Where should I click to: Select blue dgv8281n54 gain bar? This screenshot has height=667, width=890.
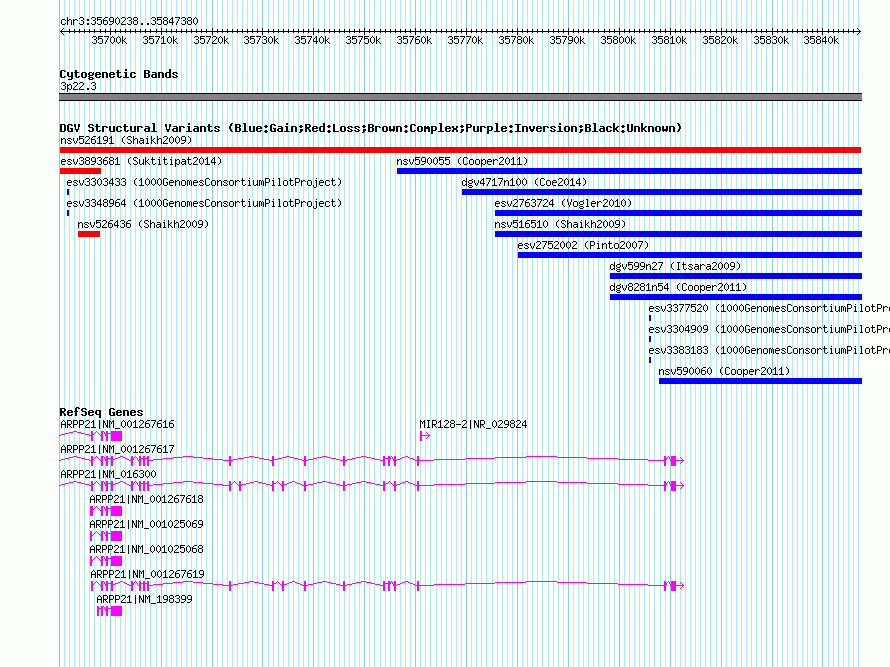[x=736, y=297]
